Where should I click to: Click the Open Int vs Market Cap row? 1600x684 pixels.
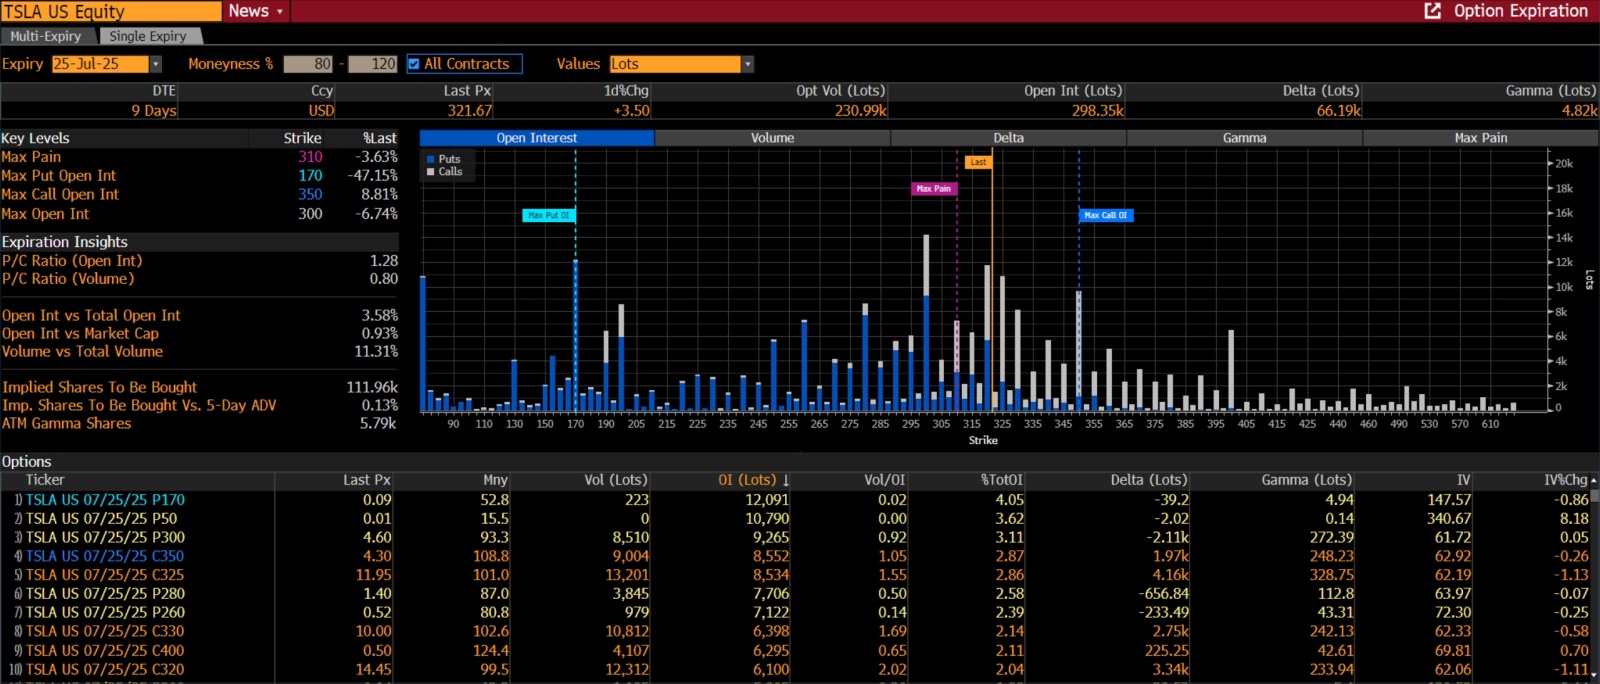tap(200, 333)
